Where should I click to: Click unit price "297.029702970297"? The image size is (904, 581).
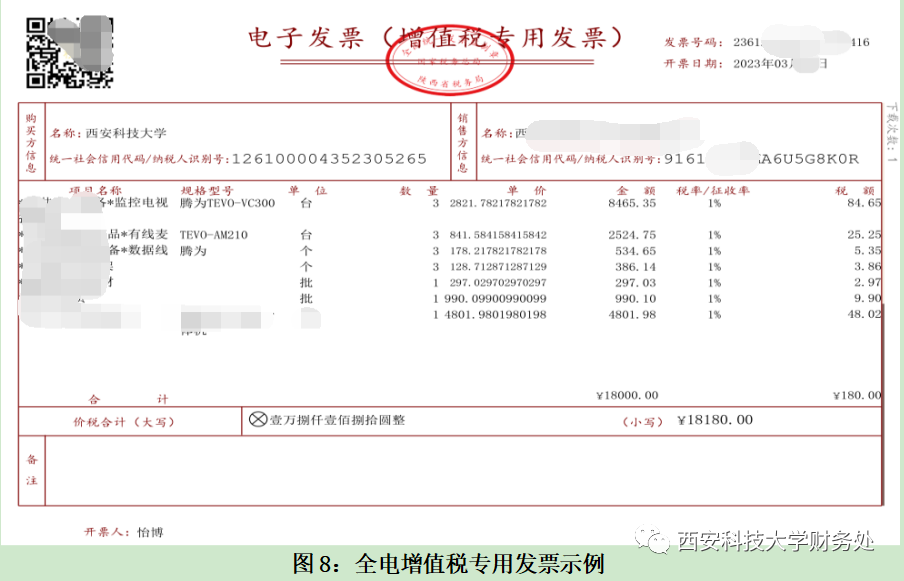click(498, 283)
